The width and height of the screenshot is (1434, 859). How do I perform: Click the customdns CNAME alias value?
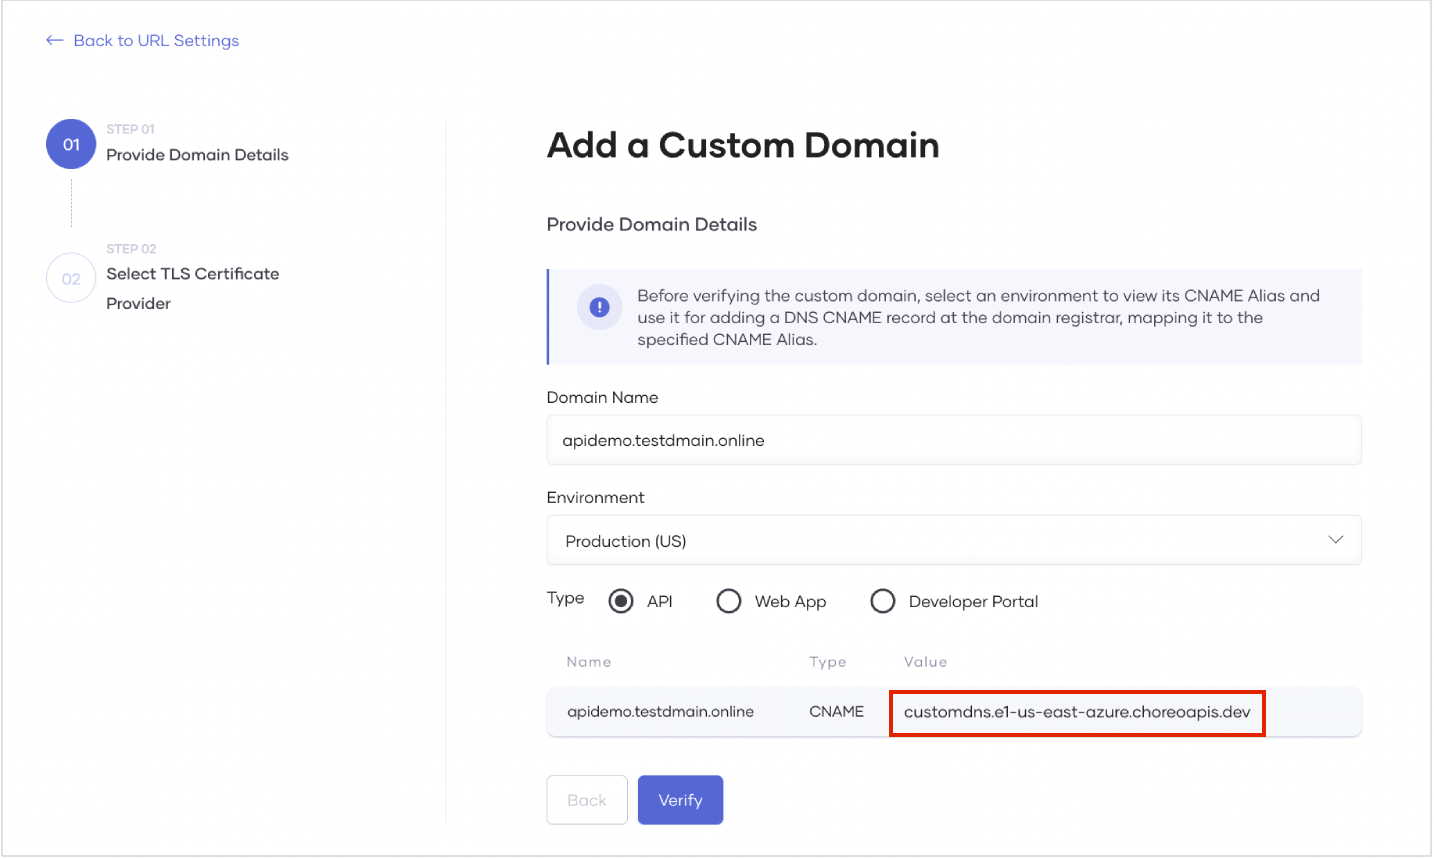1077,712
